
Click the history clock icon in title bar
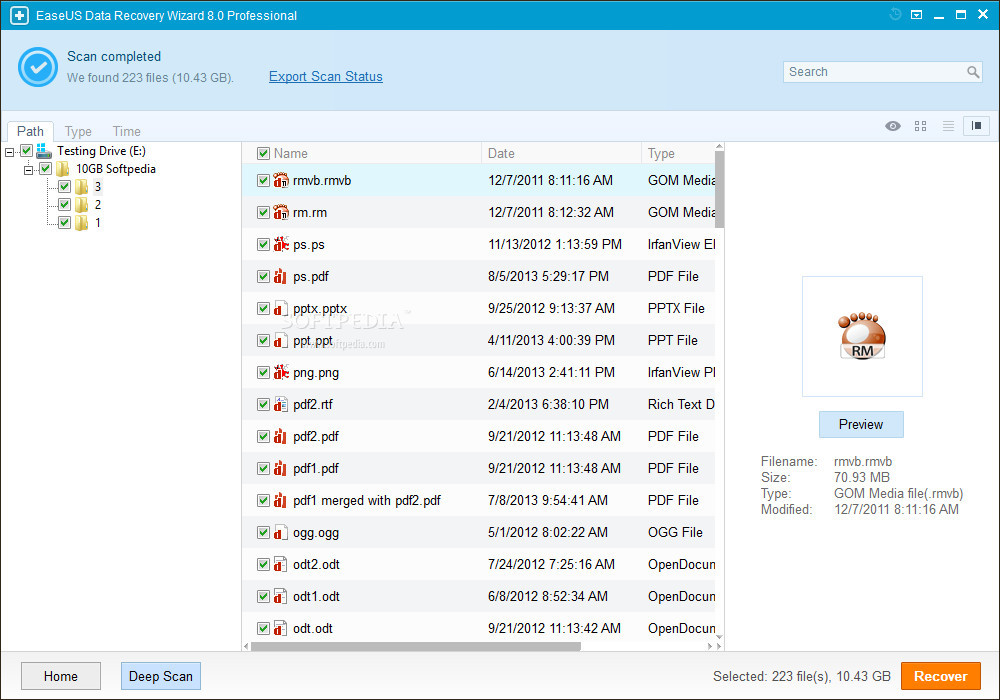click(895, 14)
